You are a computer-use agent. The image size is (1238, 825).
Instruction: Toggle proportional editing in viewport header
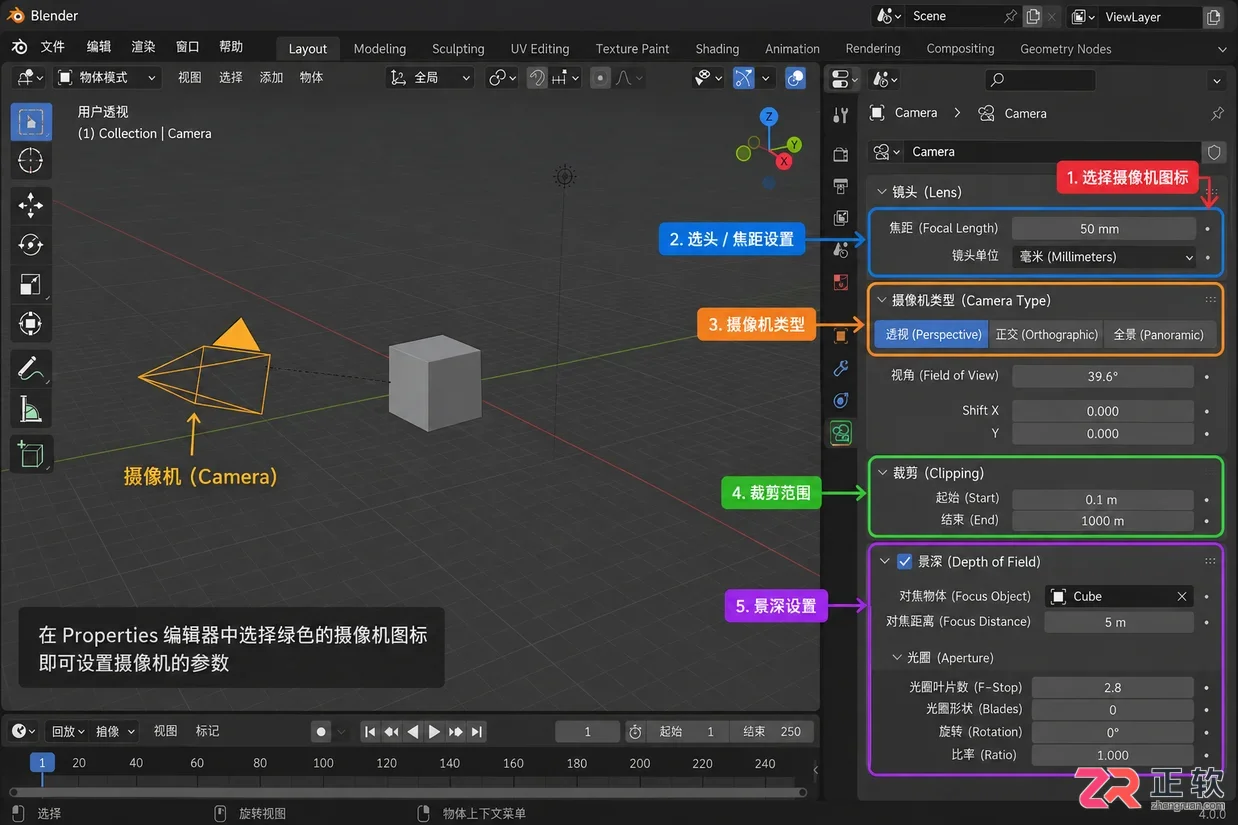pyautogui.click(x=600, y=78)
